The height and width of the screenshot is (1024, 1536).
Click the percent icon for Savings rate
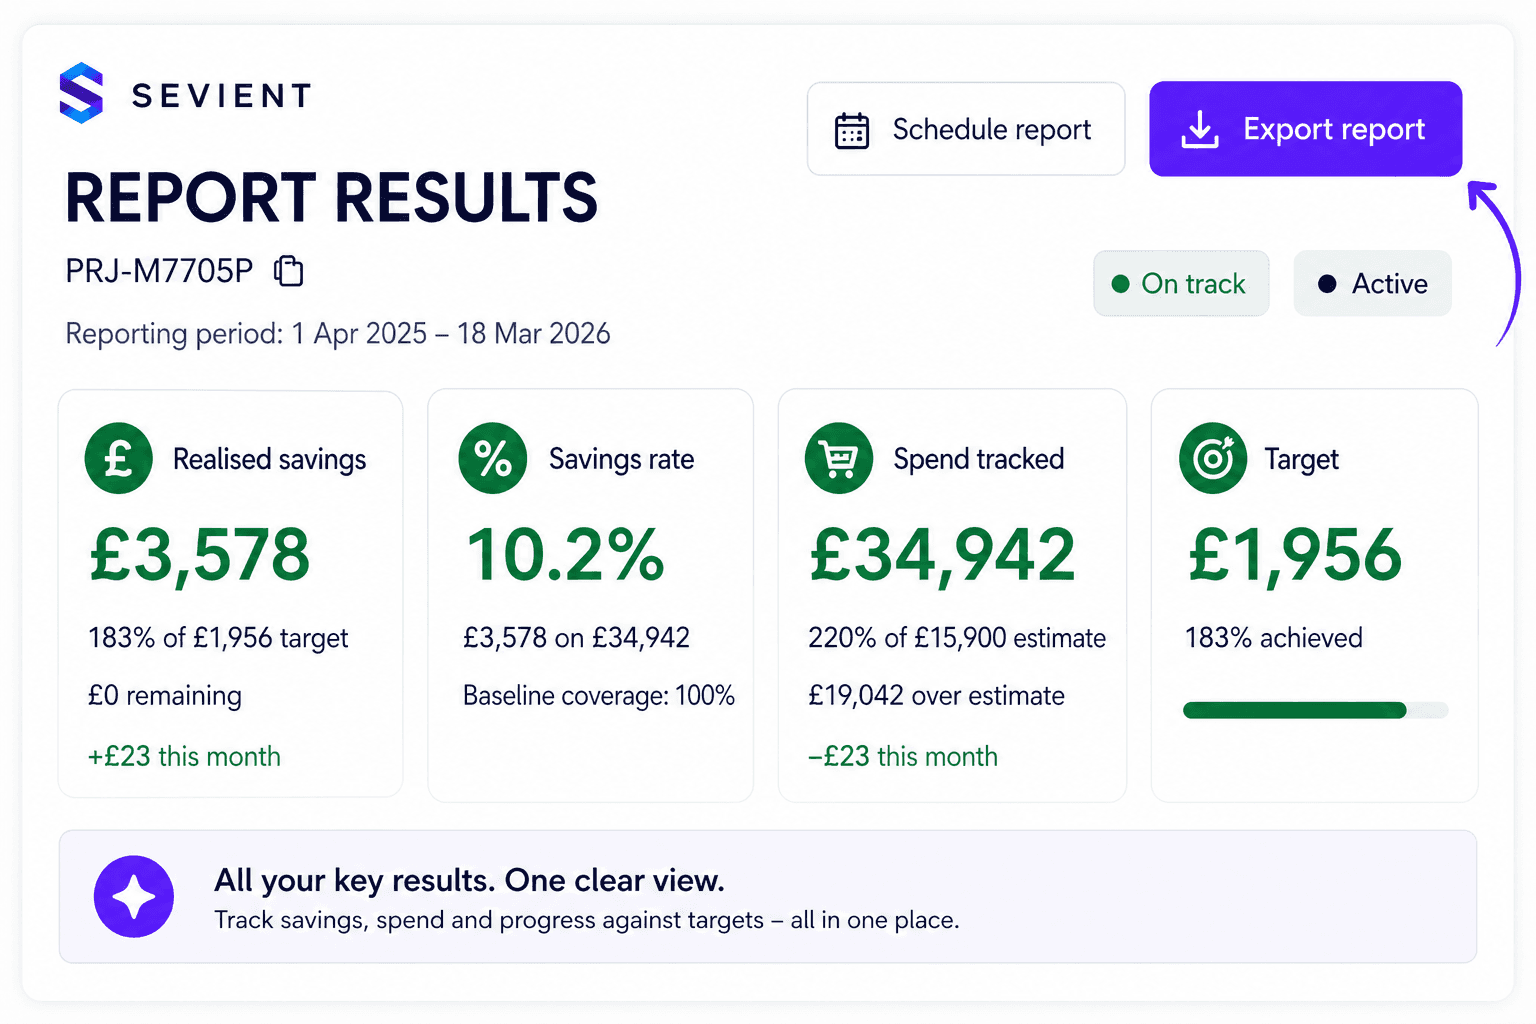(x=493, y=459)
